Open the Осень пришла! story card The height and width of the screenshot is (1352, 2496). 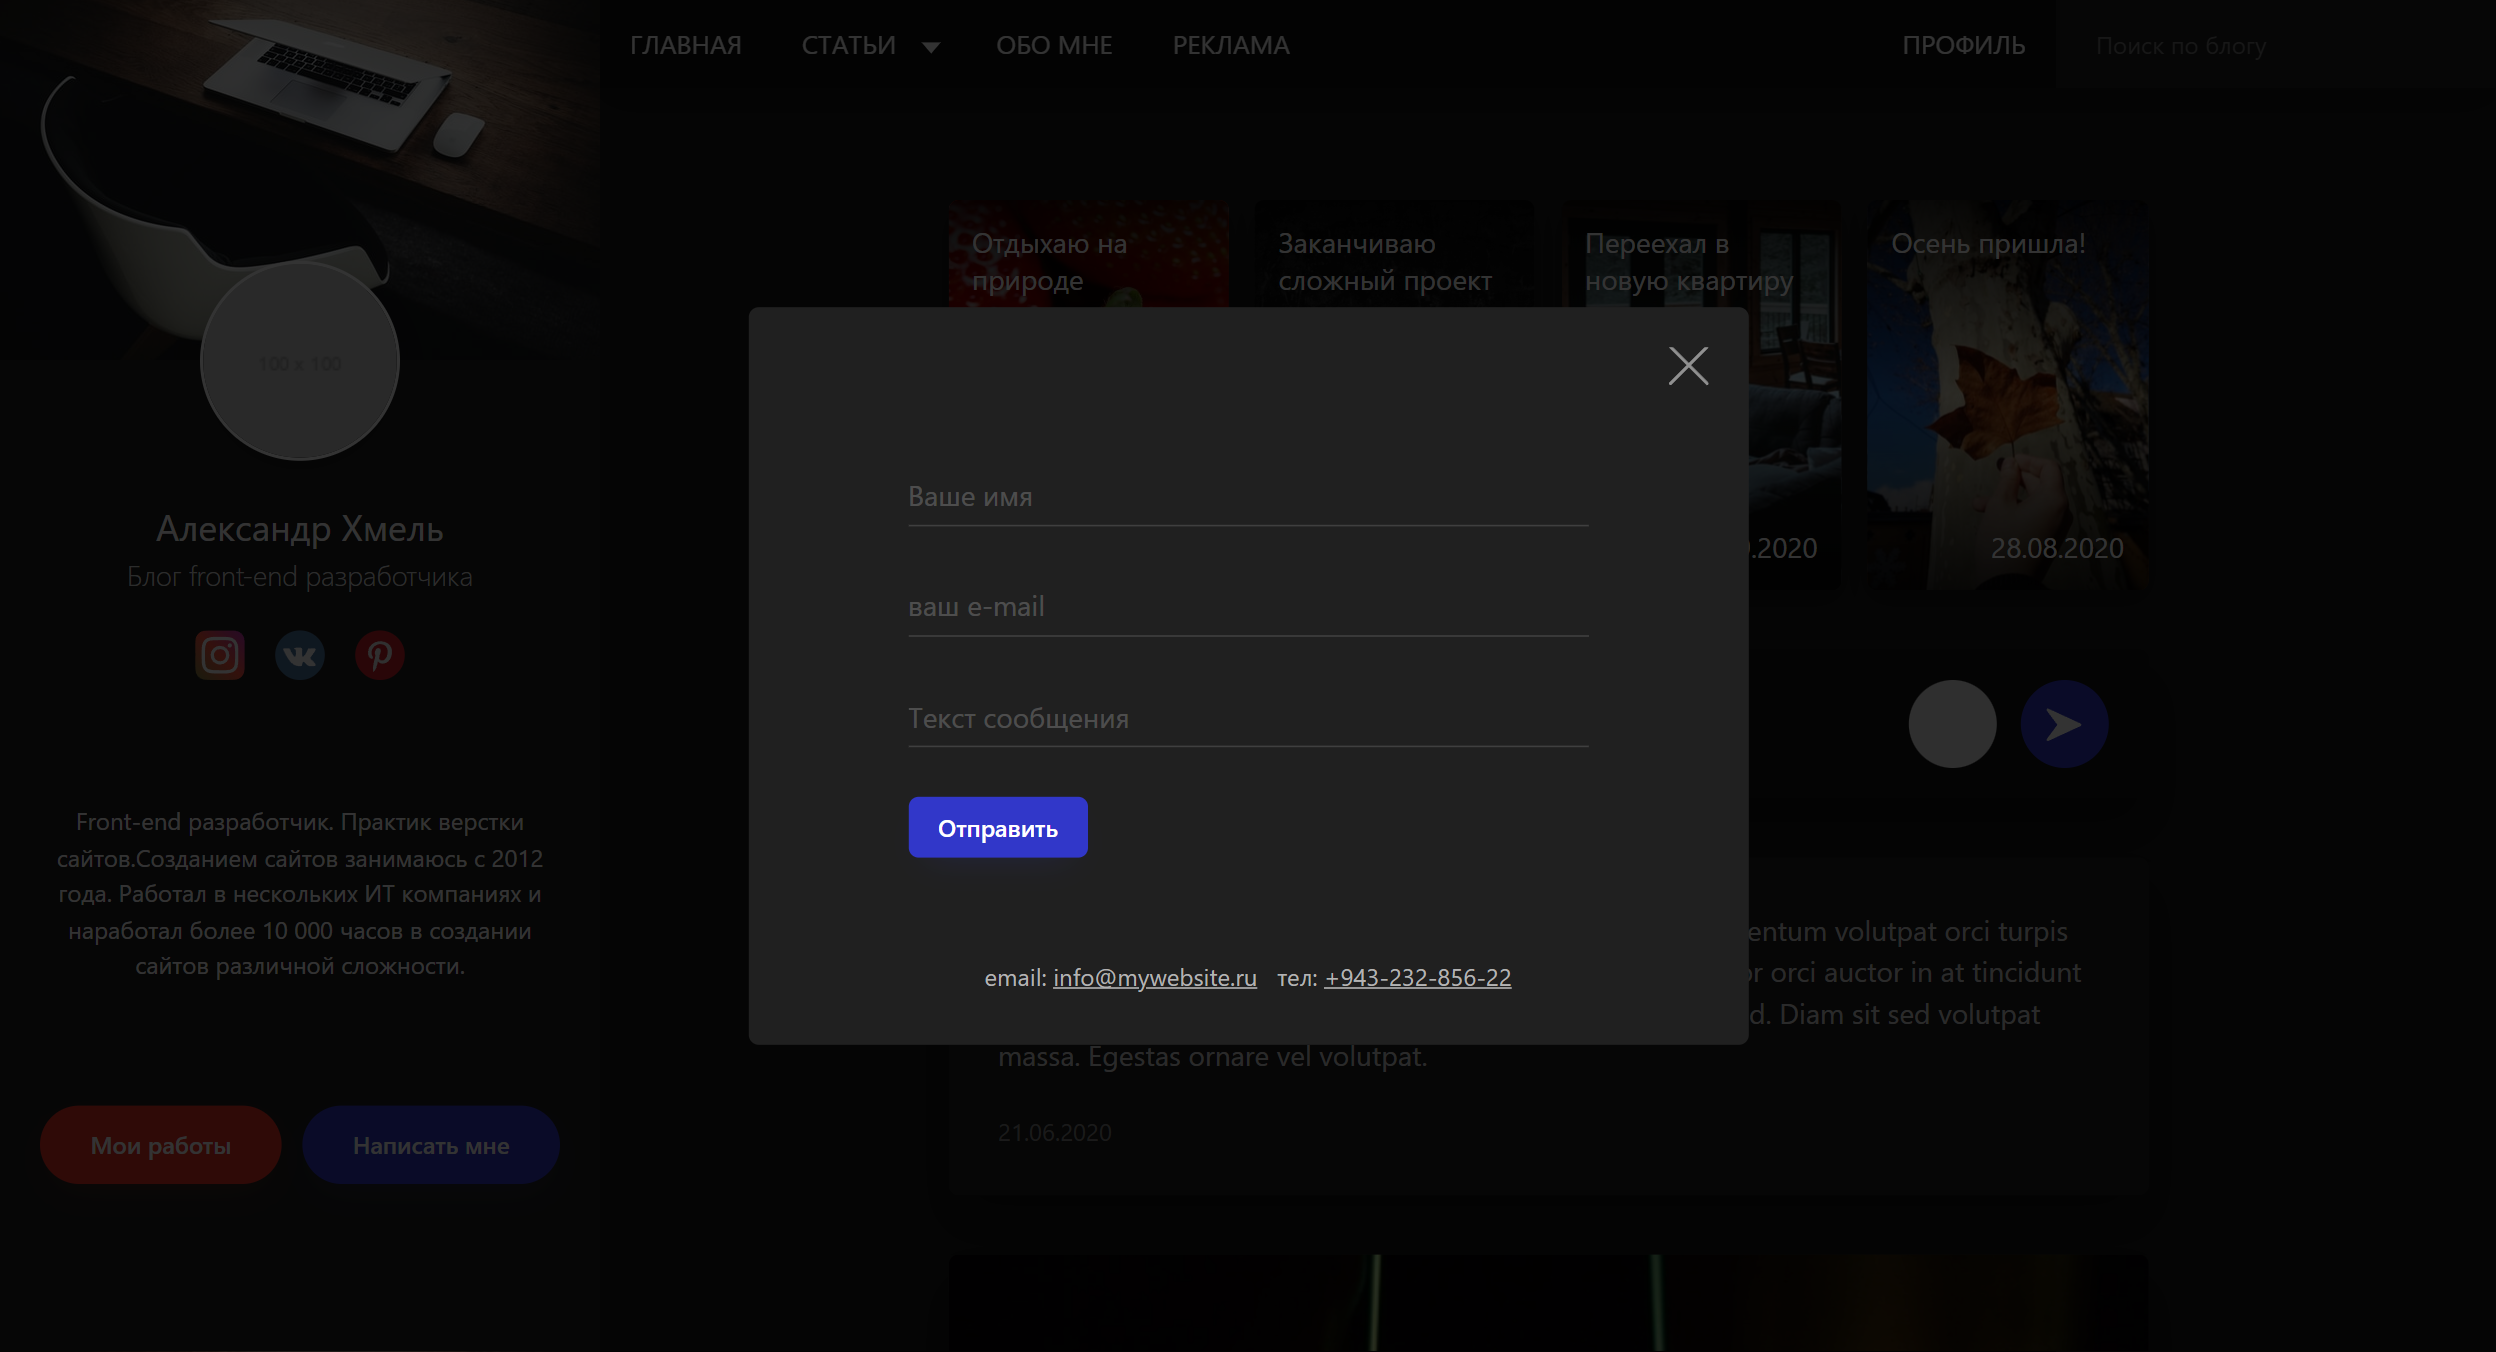tap(2007, 395)
